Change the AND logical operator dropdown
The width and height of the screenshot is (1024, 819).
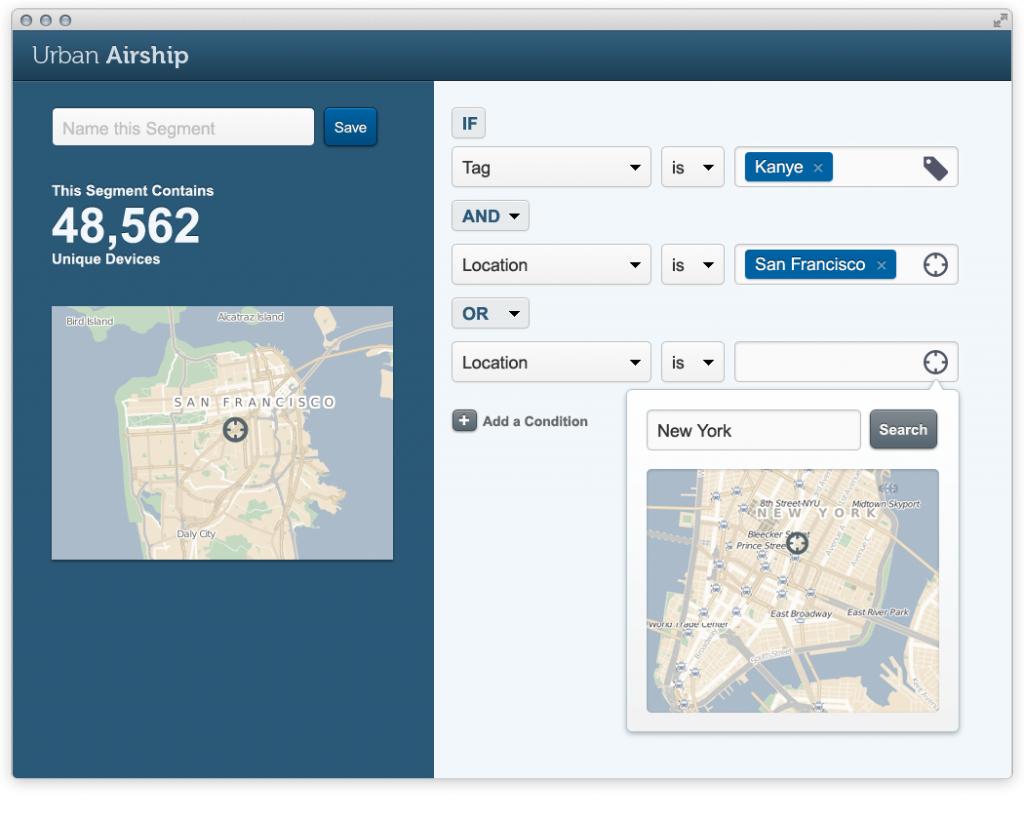coord(490,216)
